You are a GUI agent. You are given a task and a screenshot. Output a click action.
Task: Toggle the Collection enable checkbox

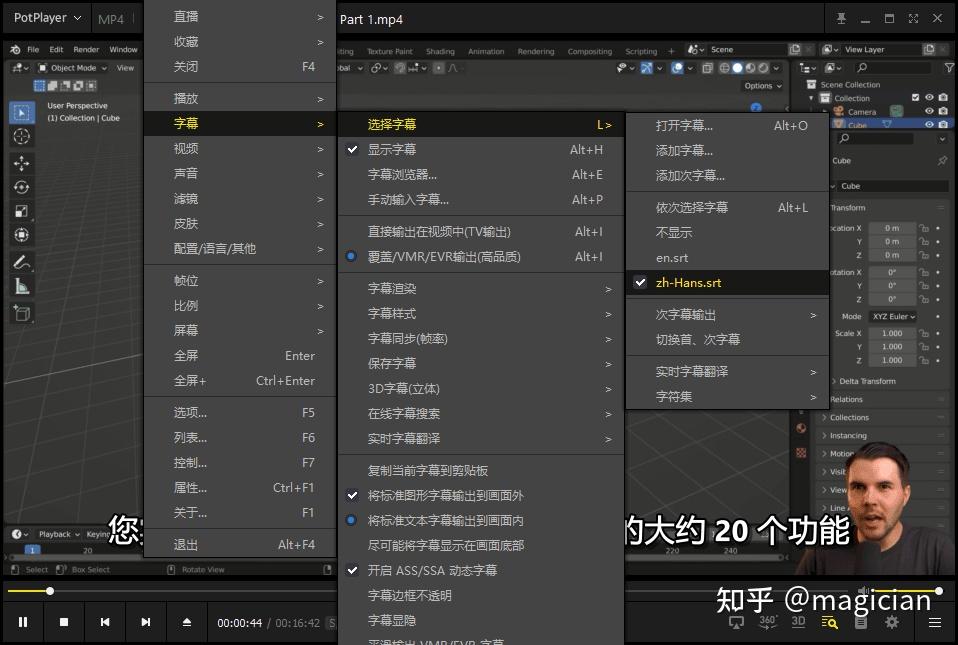[916, 97]
